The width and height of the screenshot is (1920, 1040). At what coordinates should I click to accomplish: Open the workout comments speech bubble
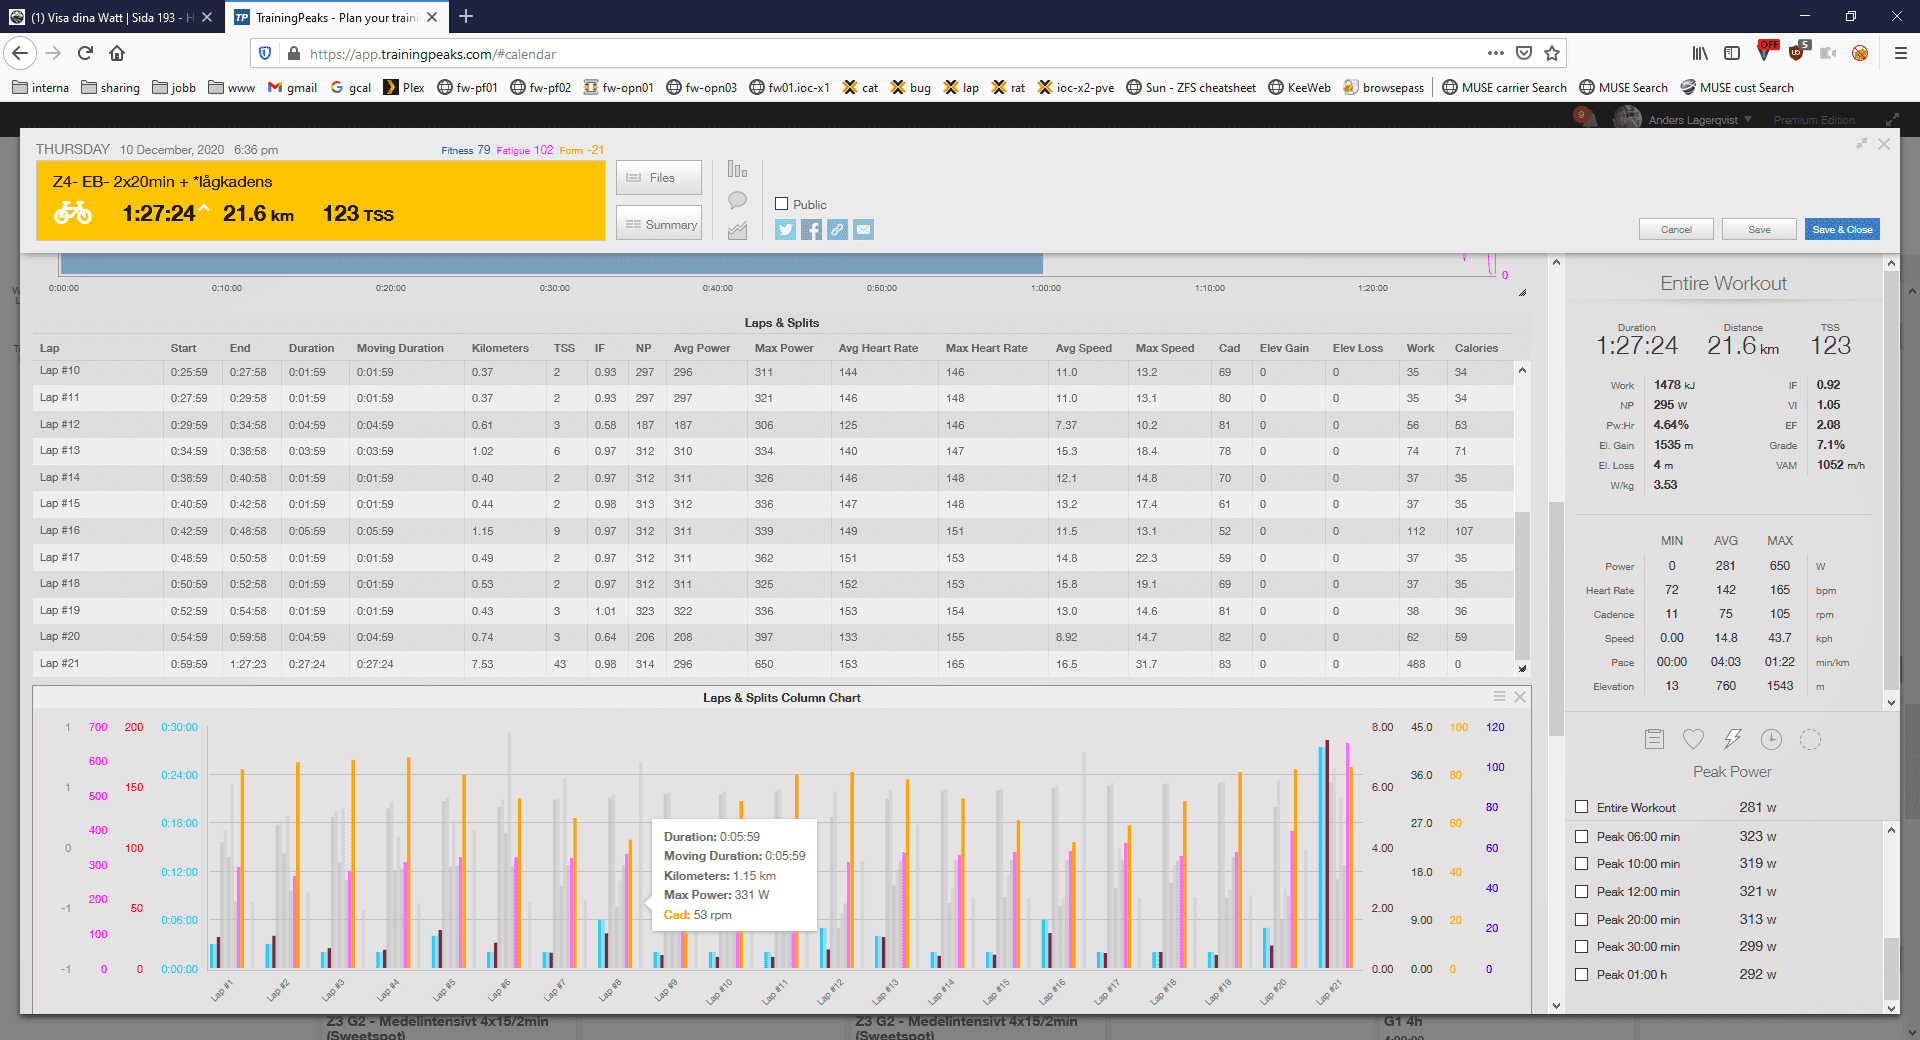pos(737,200)
